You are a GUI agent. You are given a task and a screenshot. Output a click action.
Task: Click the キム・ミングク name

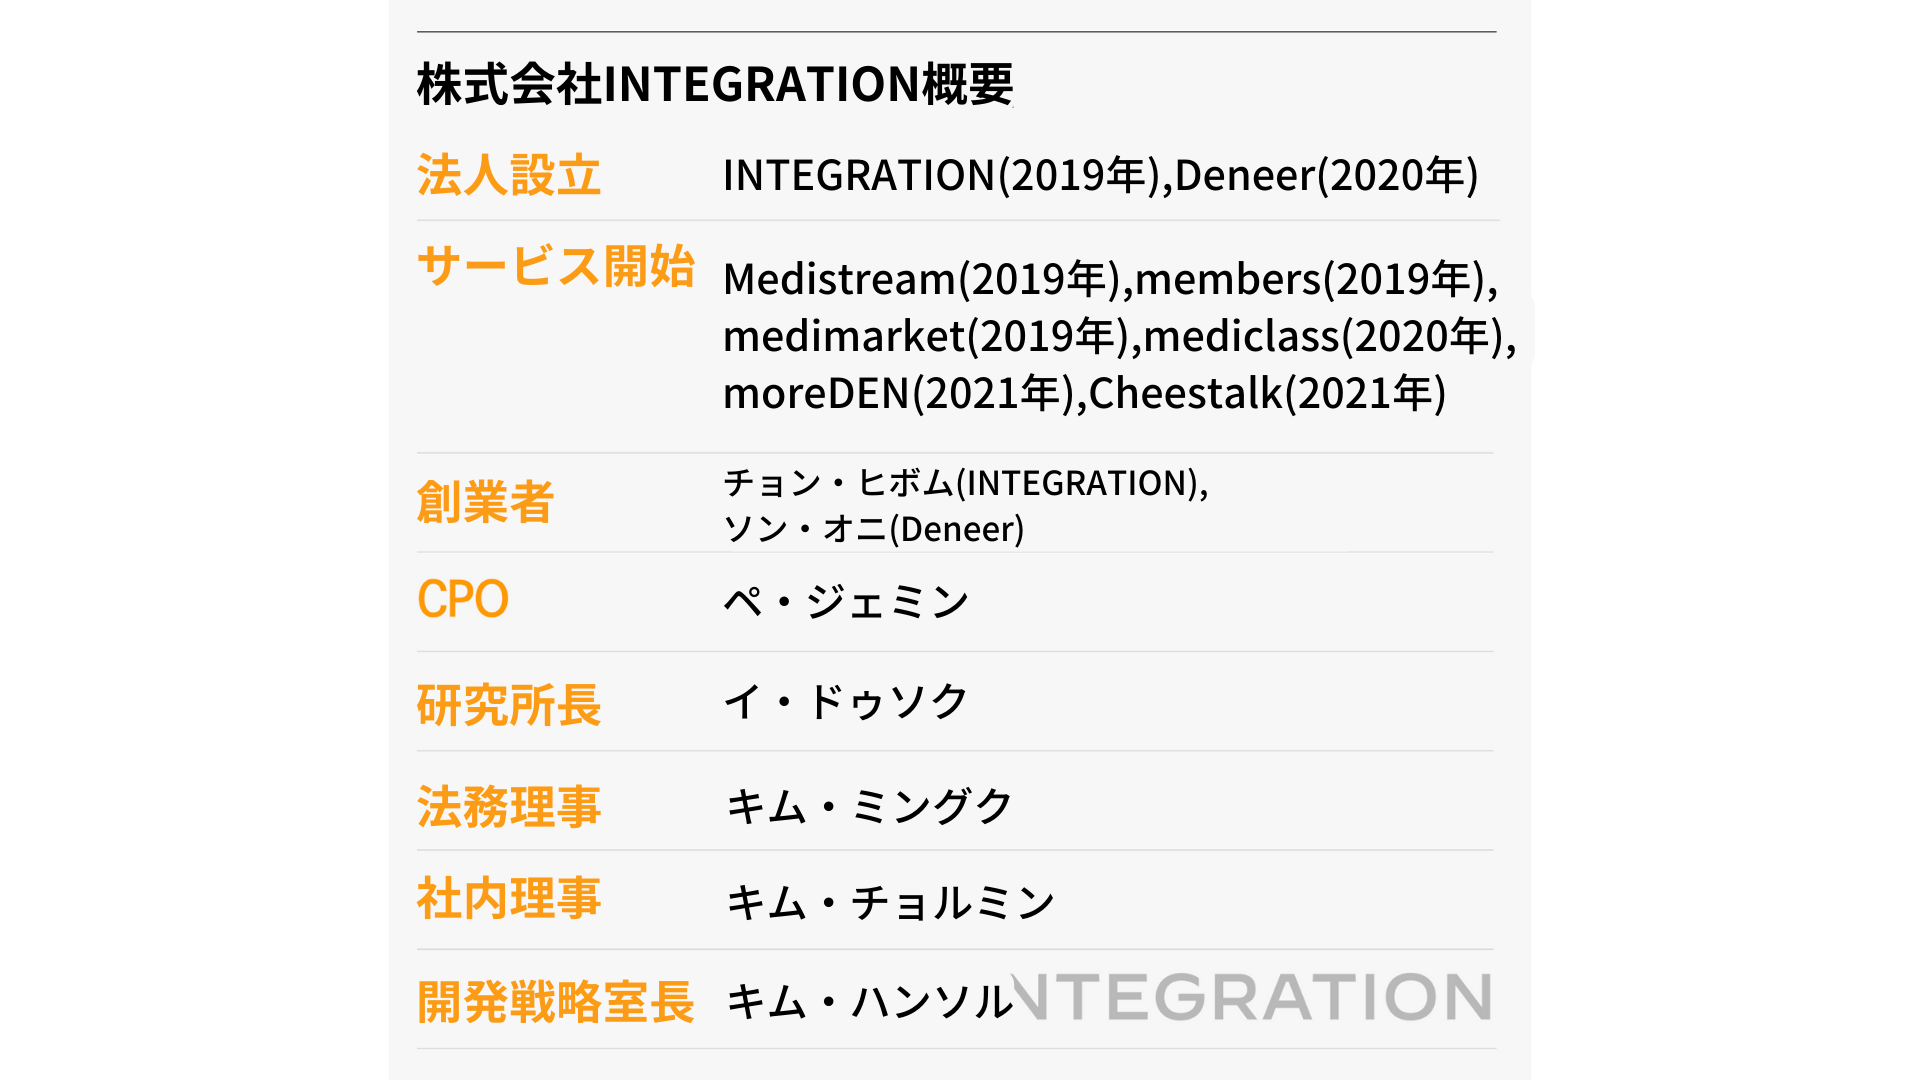coord(869,806)
